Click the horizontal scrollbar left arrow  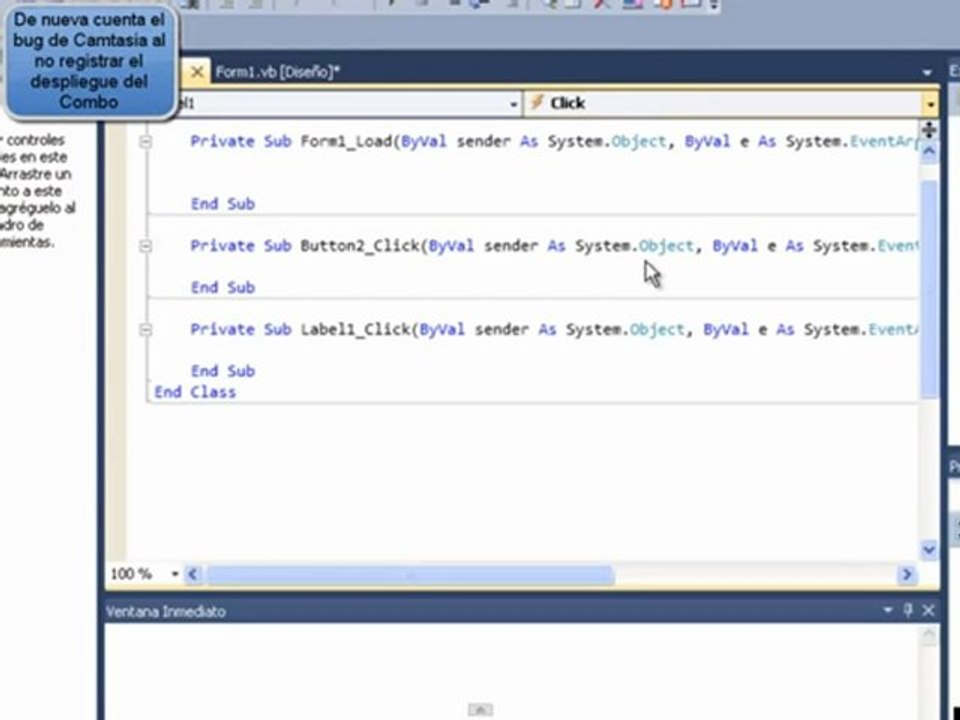(x=193, y=574)
